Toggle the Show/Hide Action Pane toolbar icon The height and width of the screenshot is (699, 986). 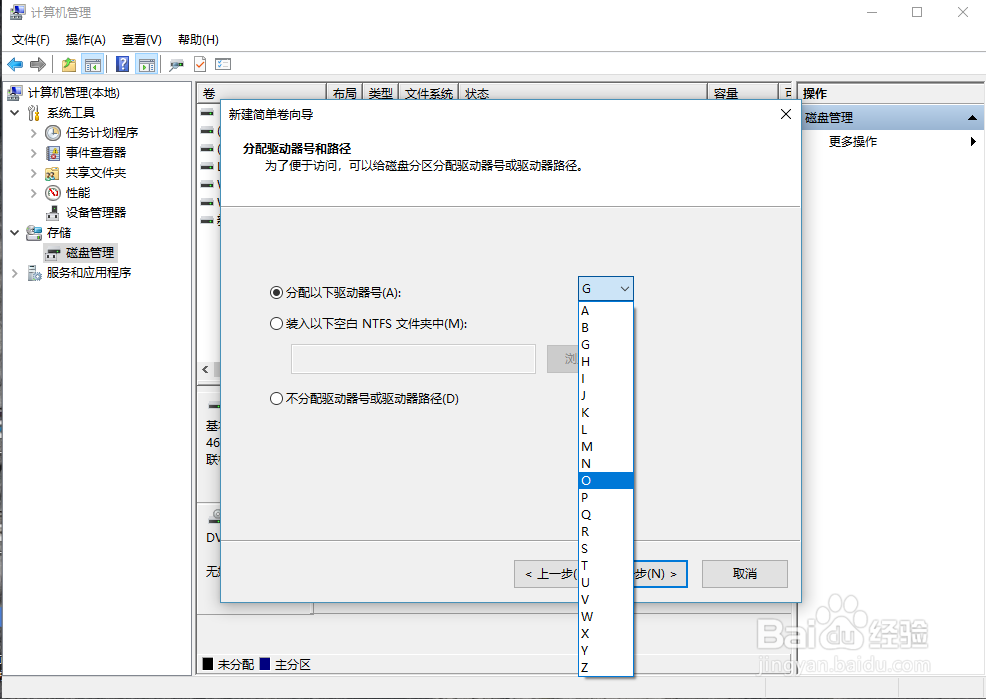pos(146,63)
